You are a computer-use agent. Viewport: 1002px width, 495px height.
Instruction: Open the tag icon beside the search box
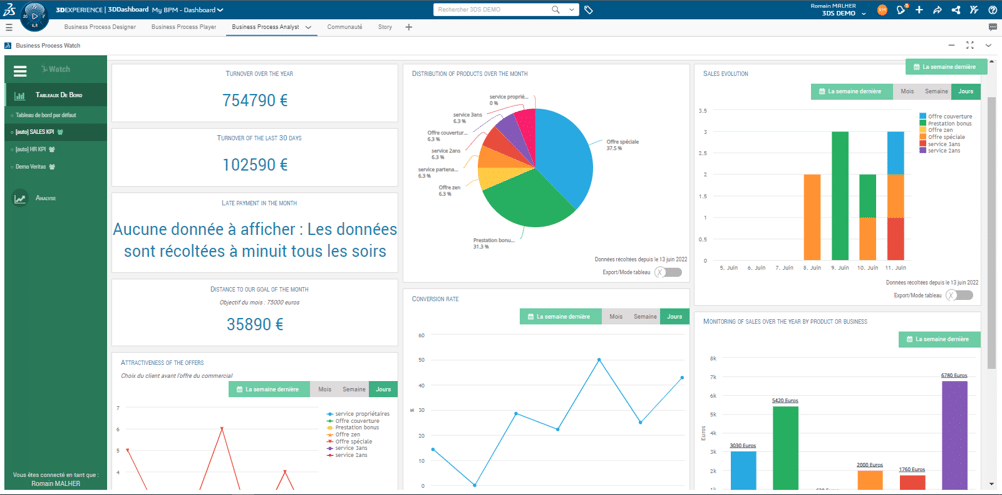pos(589,10)
